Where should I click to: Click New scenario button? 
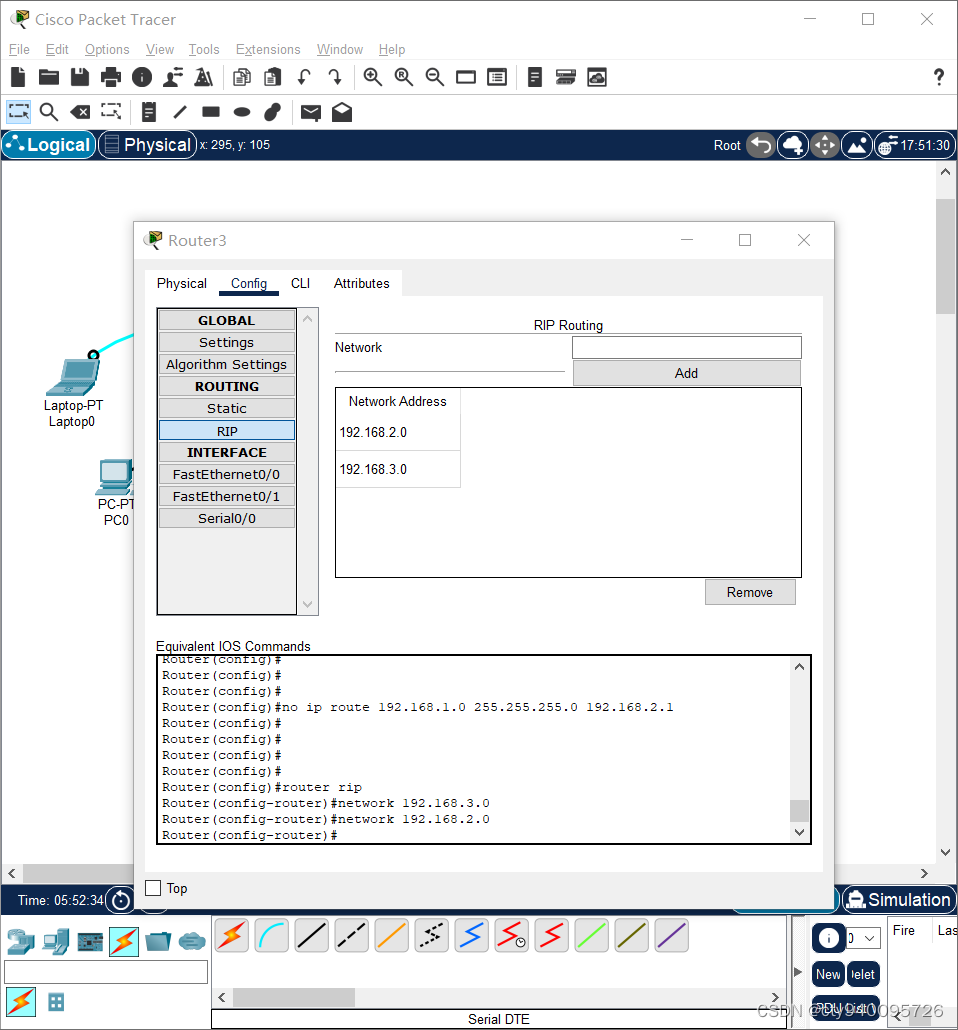pos(828,974)
